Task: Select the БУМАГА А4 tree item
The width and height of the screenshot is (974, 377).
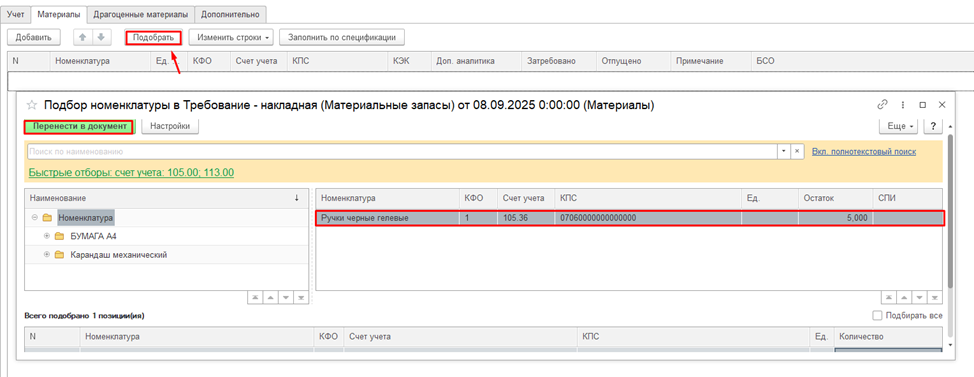Action: (x=94, y=236)
